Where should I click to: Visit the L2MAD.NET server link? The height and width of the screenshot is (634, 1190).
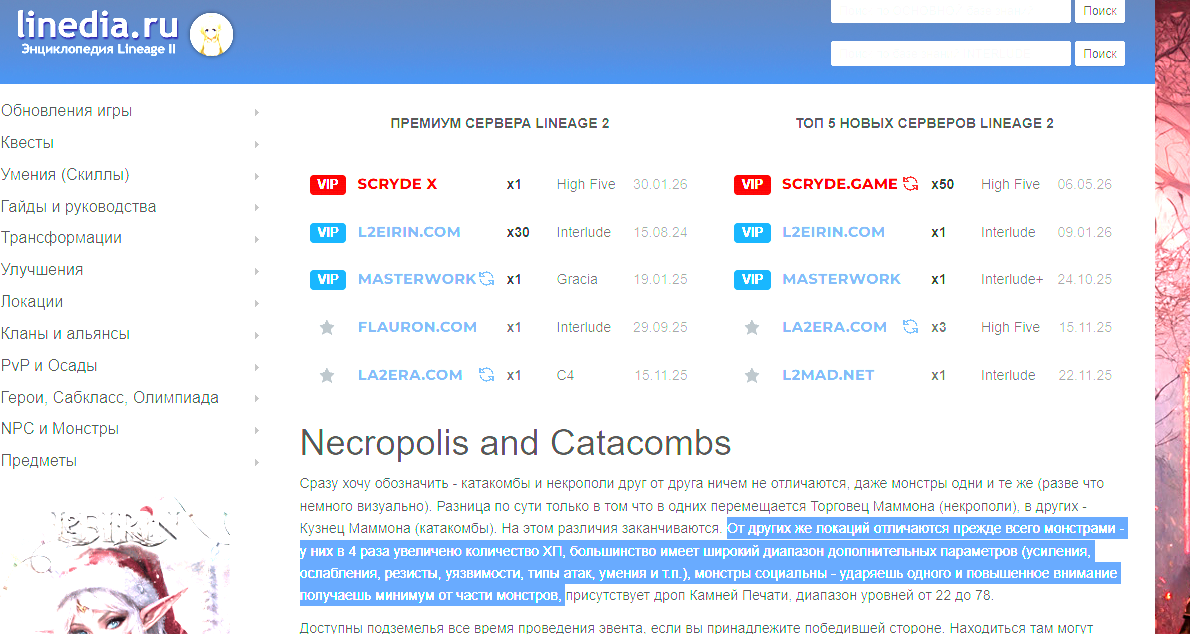828,375
